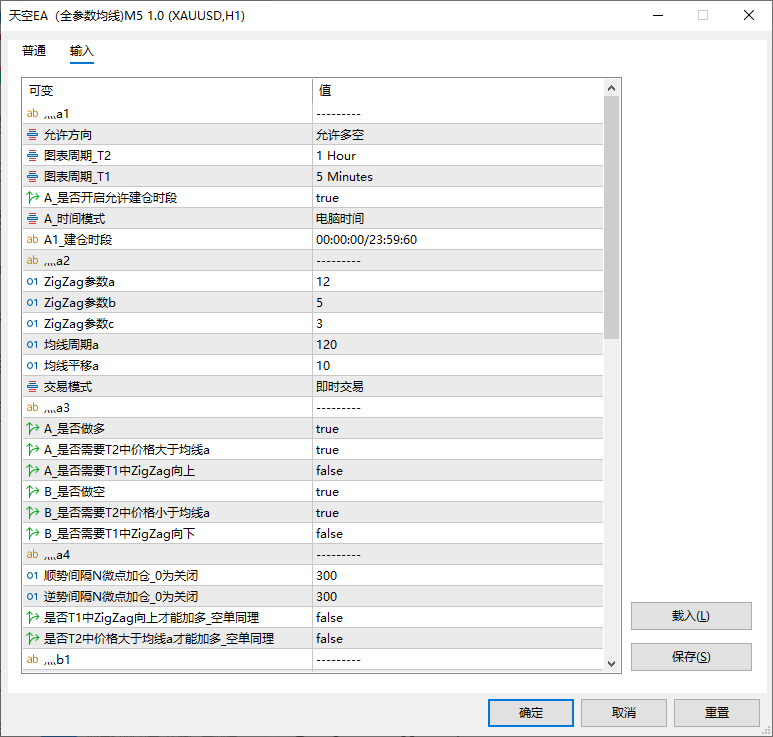Click the 重置 button
Viewport: 773px width, 737px height.
716,712
